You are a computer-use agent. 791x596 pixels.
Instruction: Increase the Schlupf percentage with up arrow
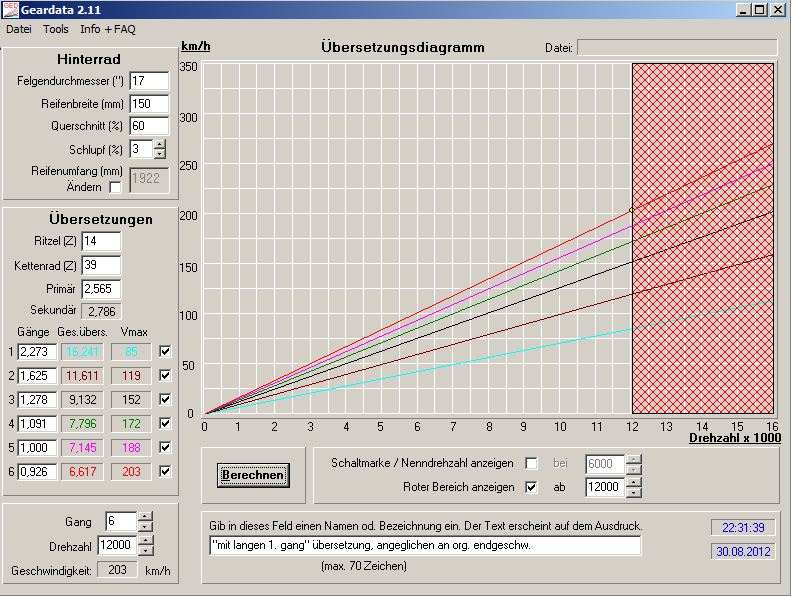click(160, 144)
